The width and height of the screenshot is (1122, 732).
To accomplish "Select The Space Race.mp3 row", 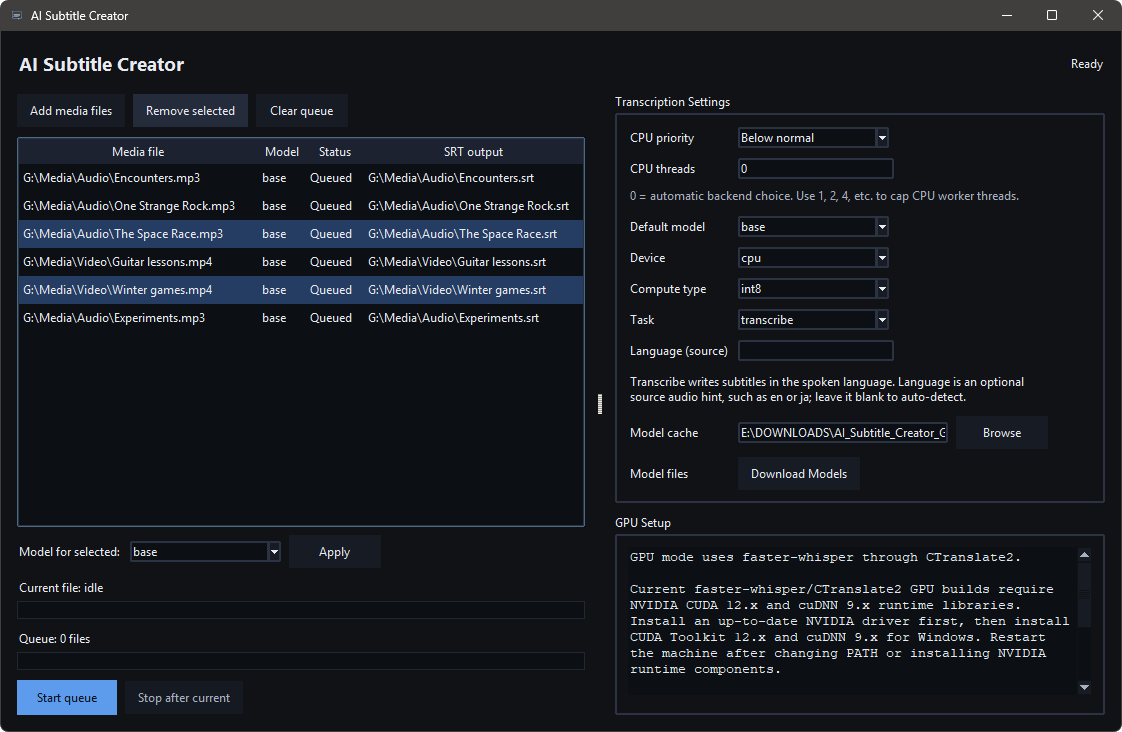I will tap(301, 234).
